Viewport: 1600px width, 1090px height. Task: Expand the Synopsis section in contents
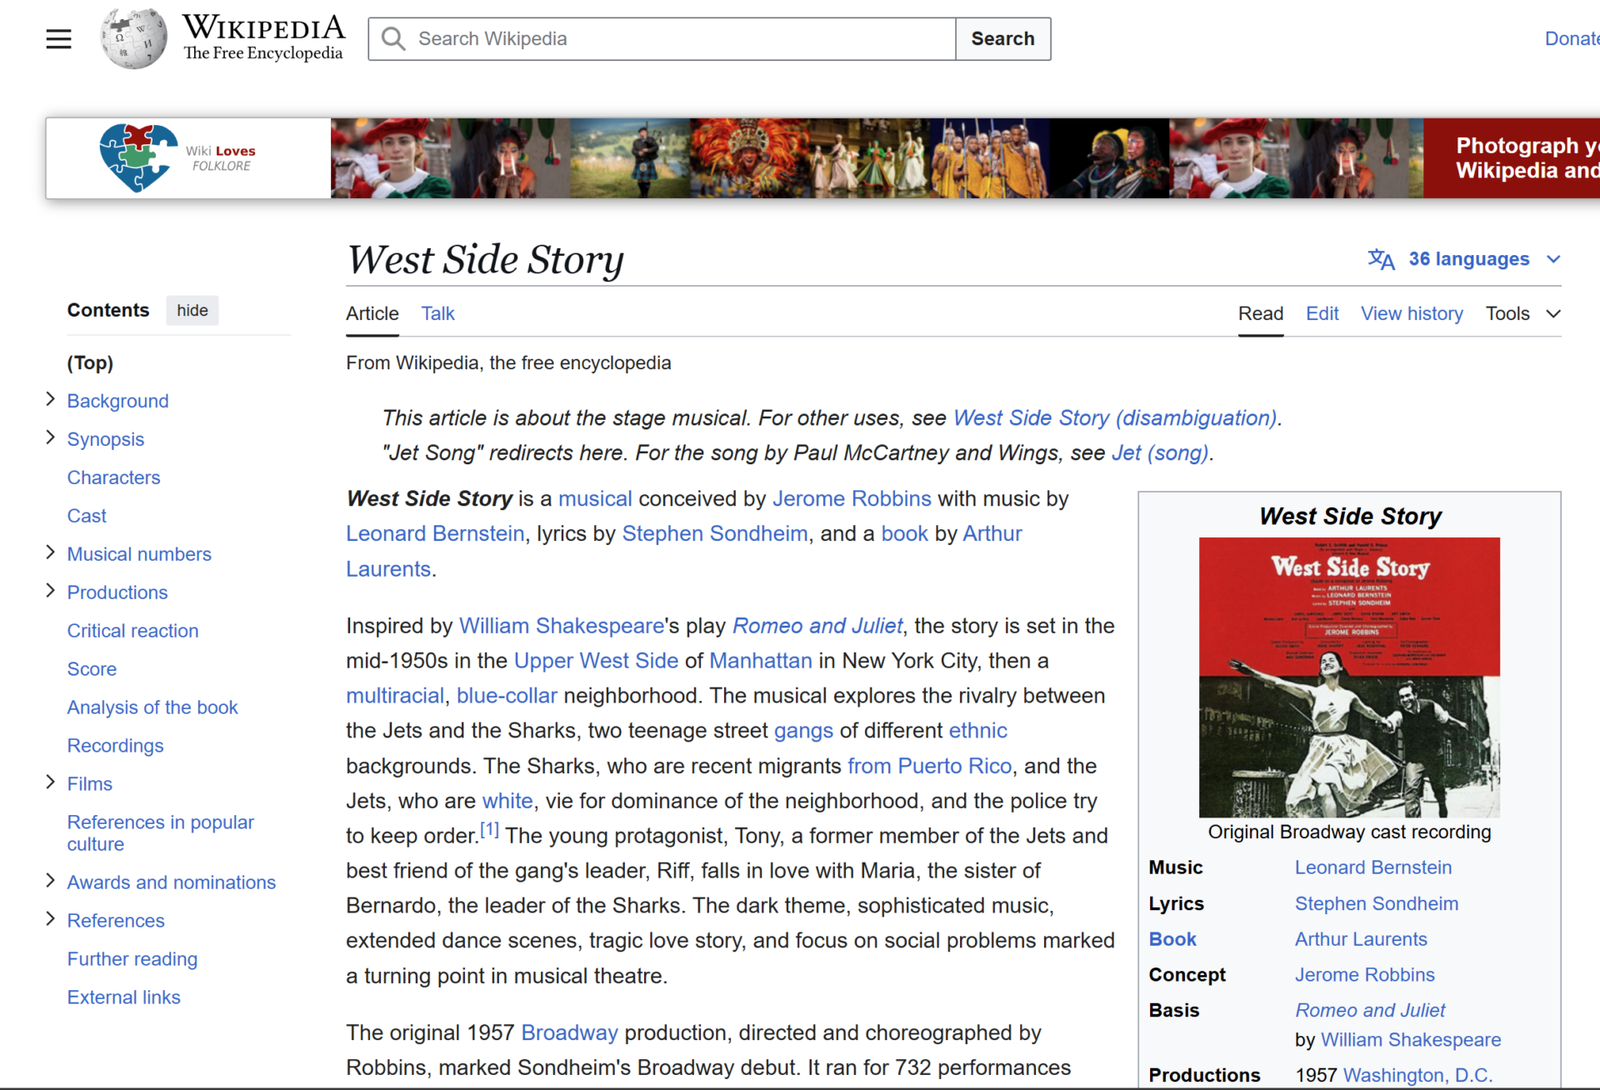click(51, 438)
